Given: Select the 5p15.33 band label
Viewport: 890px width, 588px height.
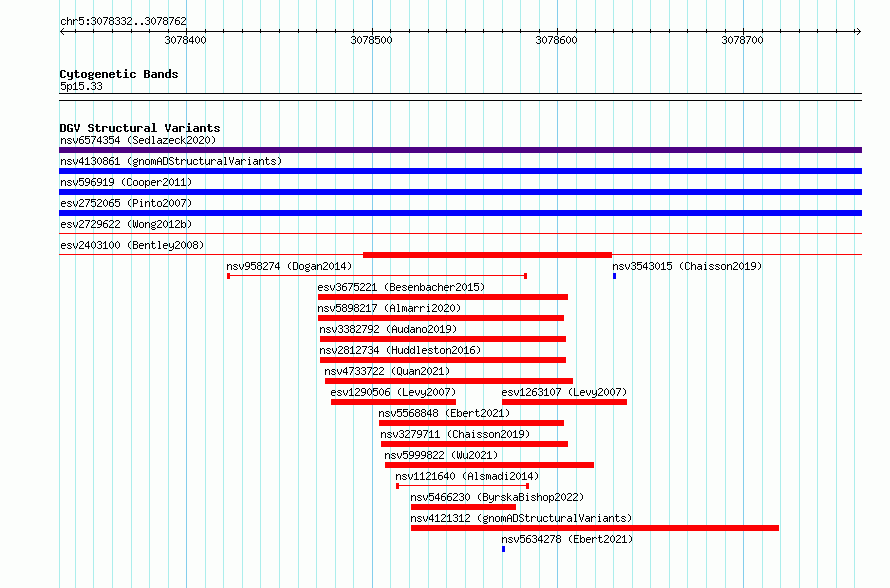Looking at the screenshot, I should pyautogui.click(x=81, y=86).
